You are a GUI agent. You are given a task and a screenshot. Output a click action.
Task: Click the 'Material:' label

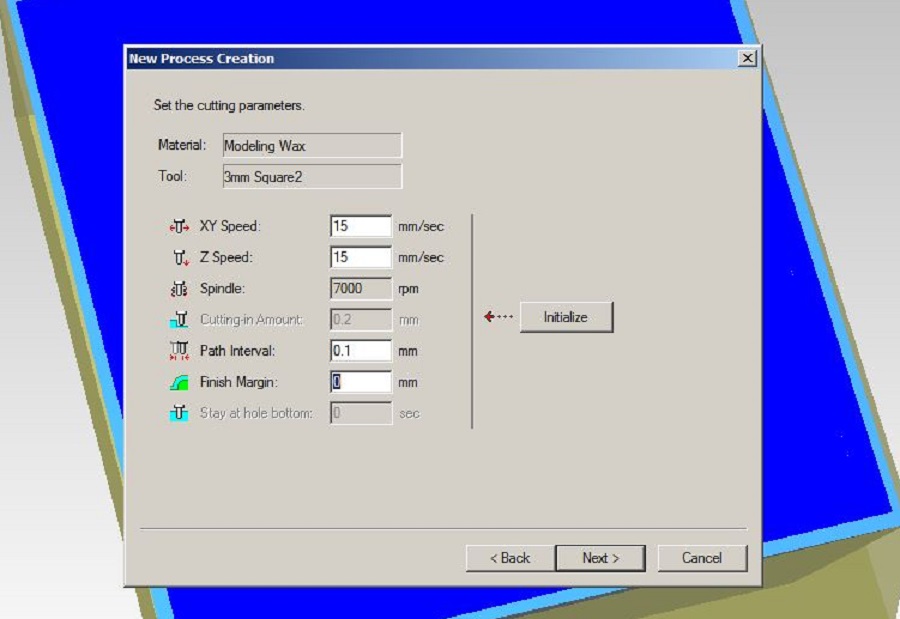point(182,145)
